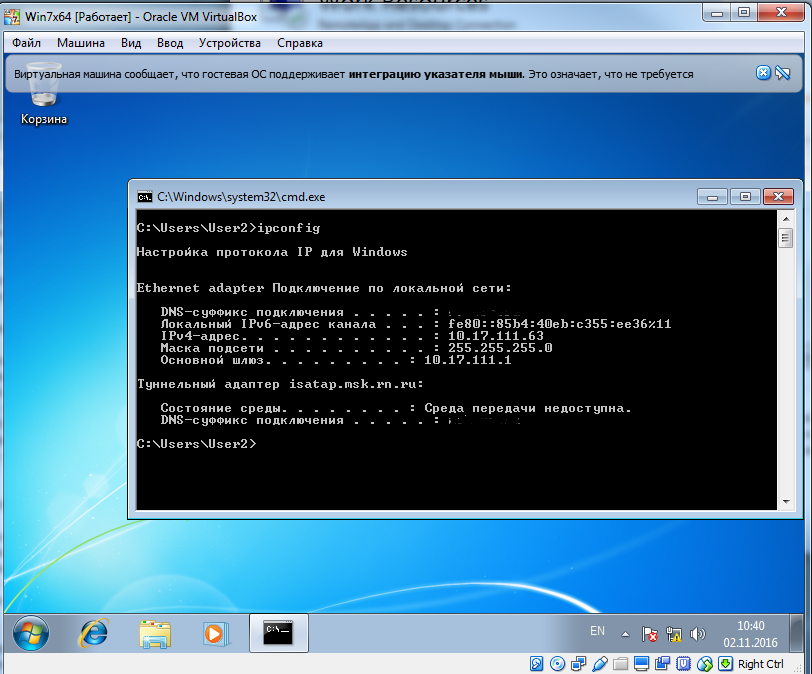Click the gateway 10.17.111.1 text

pos(468,360)
